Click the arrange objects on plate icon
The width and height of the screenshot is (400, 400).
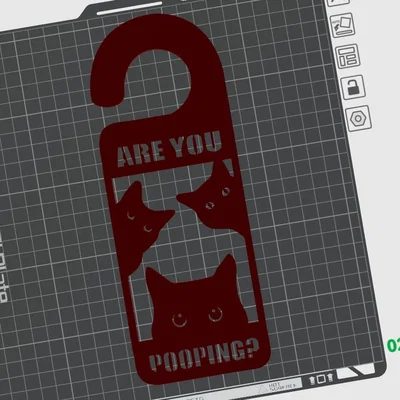point(348,56)
